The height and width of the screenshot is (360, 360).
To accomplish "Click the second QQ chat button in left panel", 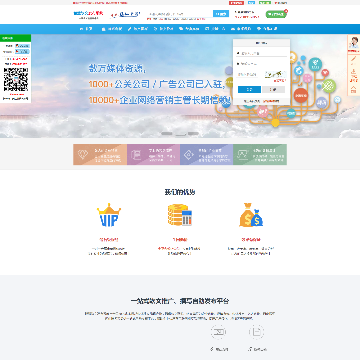I will point(22,52).
